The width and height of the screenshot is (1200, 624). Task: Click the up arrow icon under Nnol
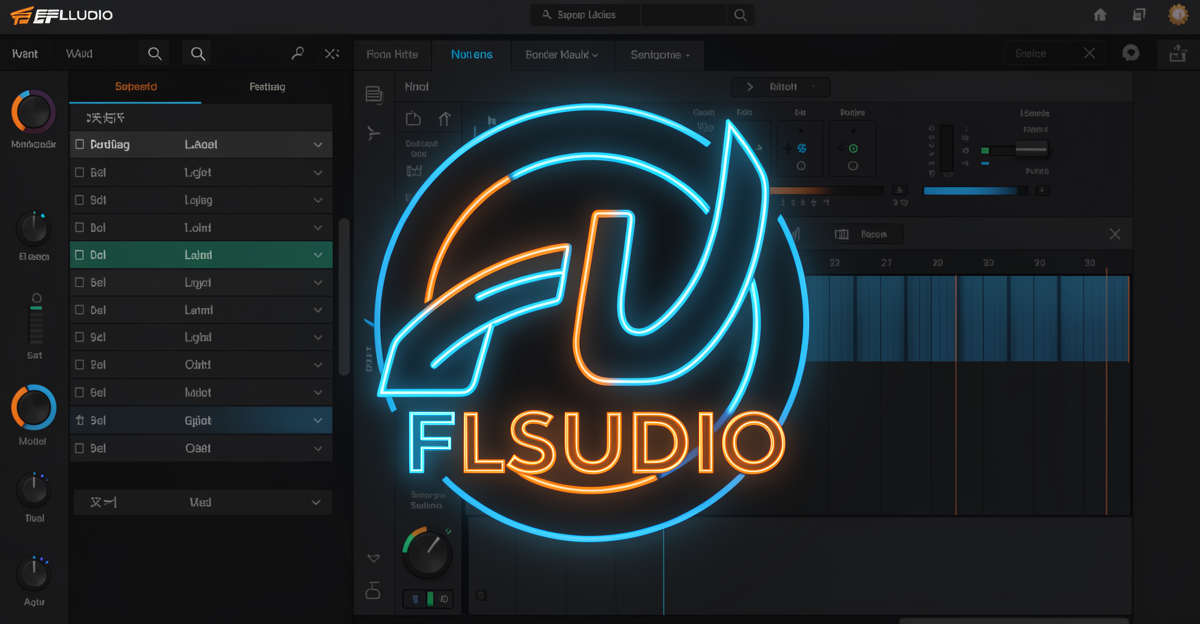444,119
